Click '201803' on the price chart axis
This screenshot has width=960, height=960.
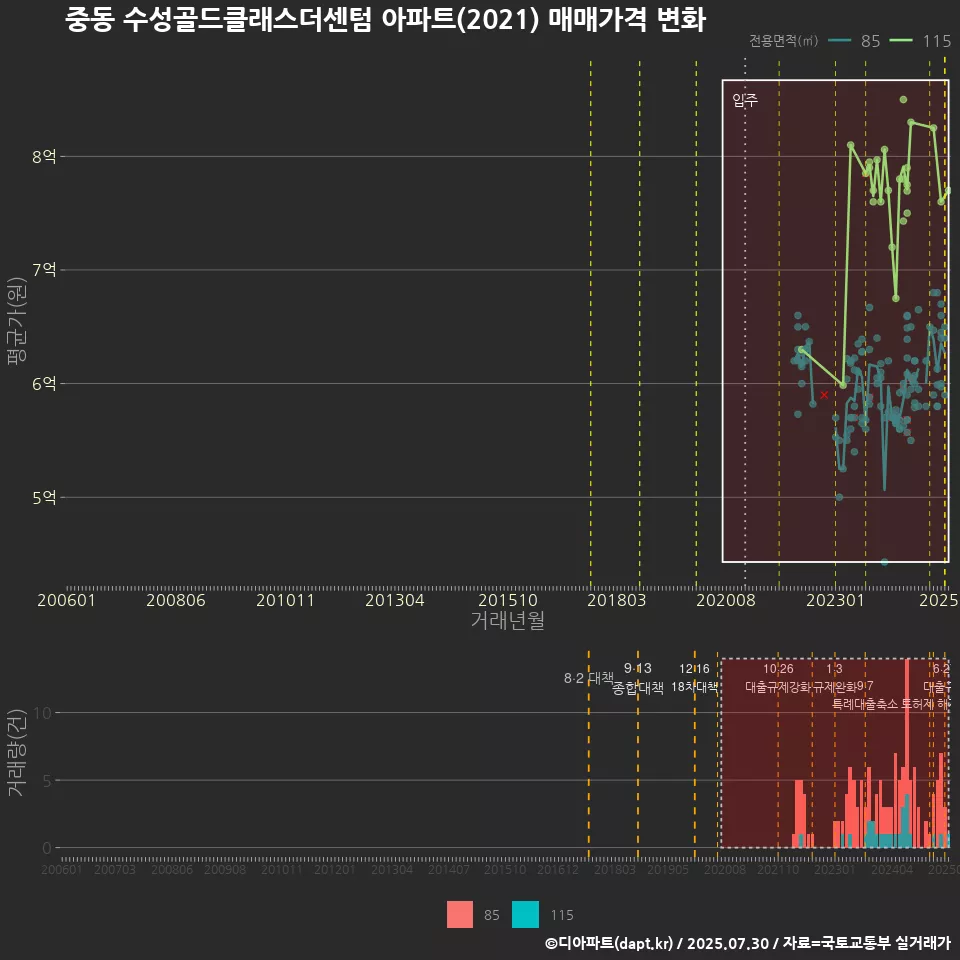[617, 600]
